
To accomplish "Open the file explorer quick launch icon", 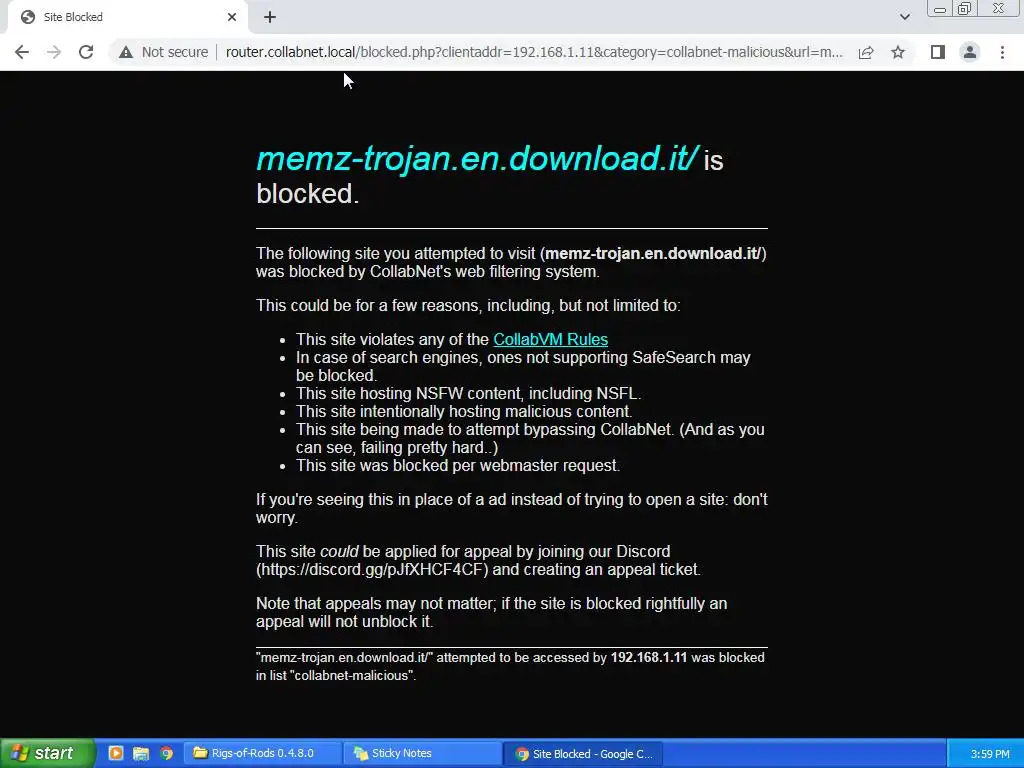I will click(140, 753).
